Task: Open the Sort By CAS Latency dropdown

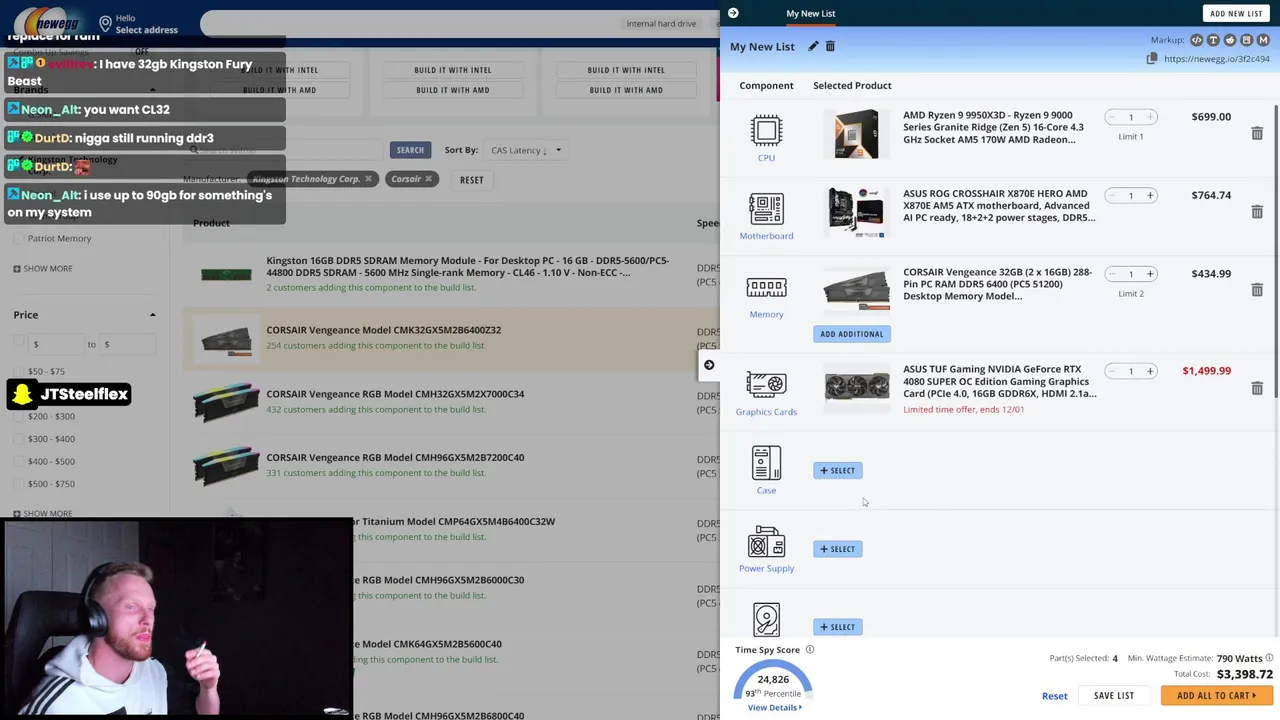Action: tap(526, 150)
